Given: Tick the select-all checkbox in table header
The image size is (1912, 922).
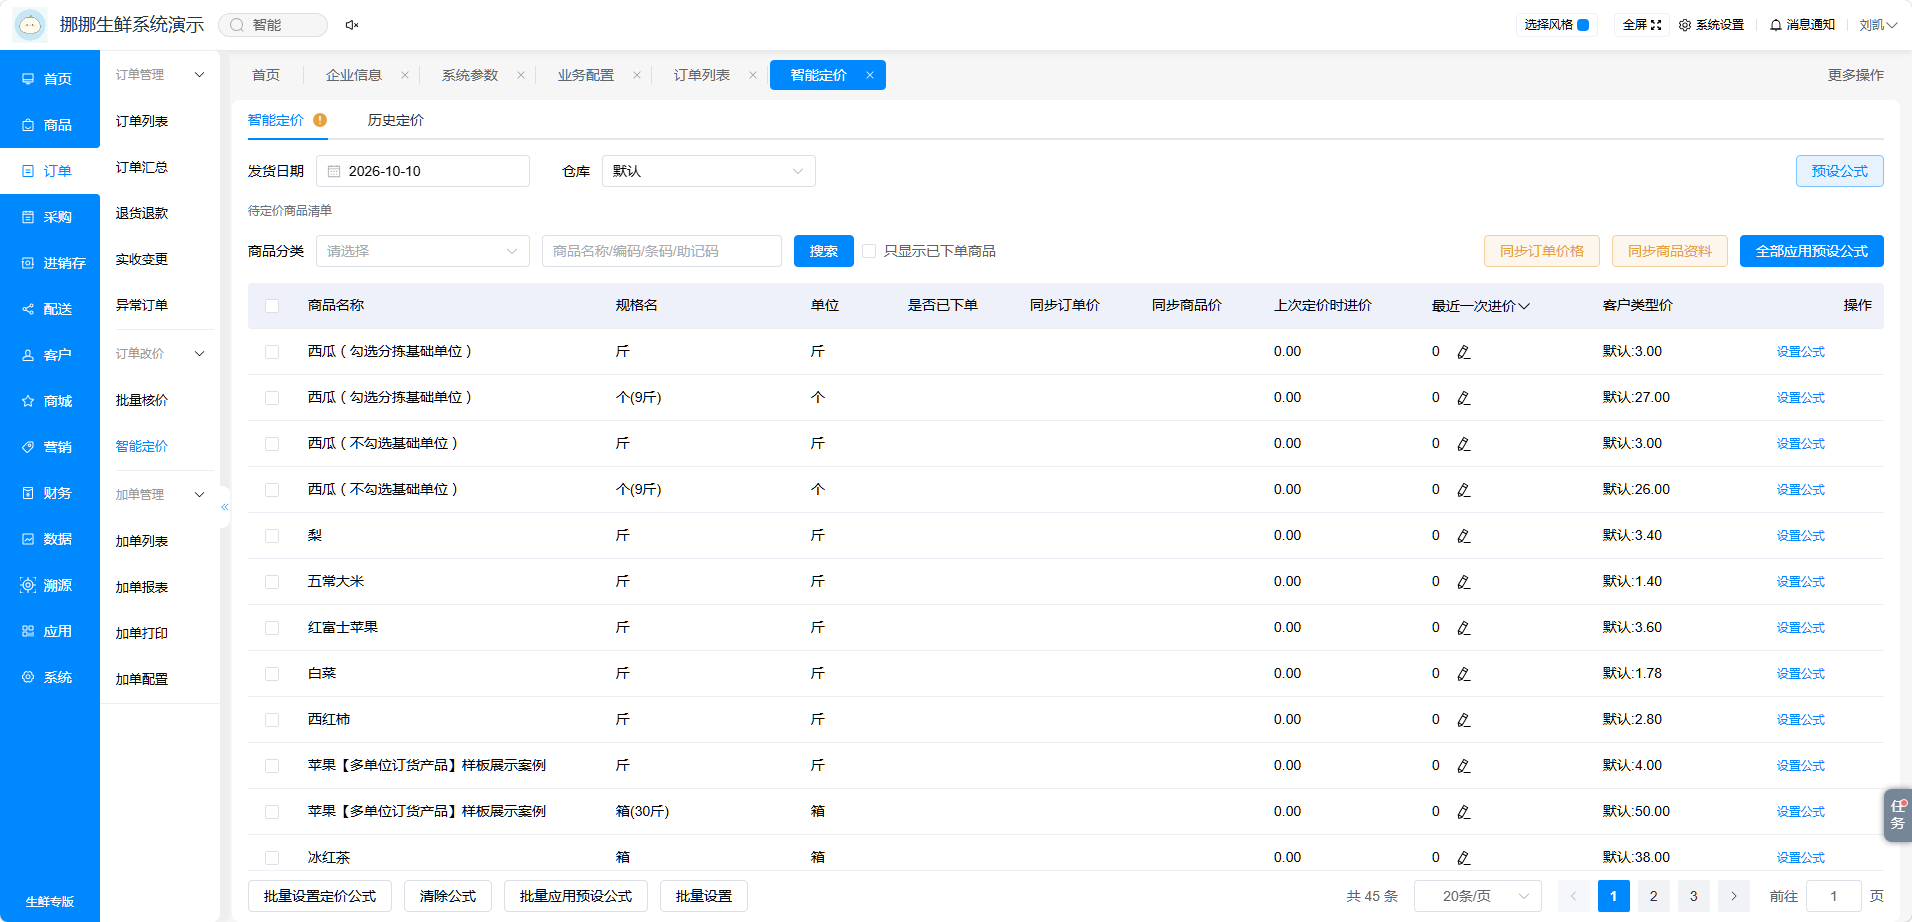Looking at the screenshot, I should click(272, 306).
